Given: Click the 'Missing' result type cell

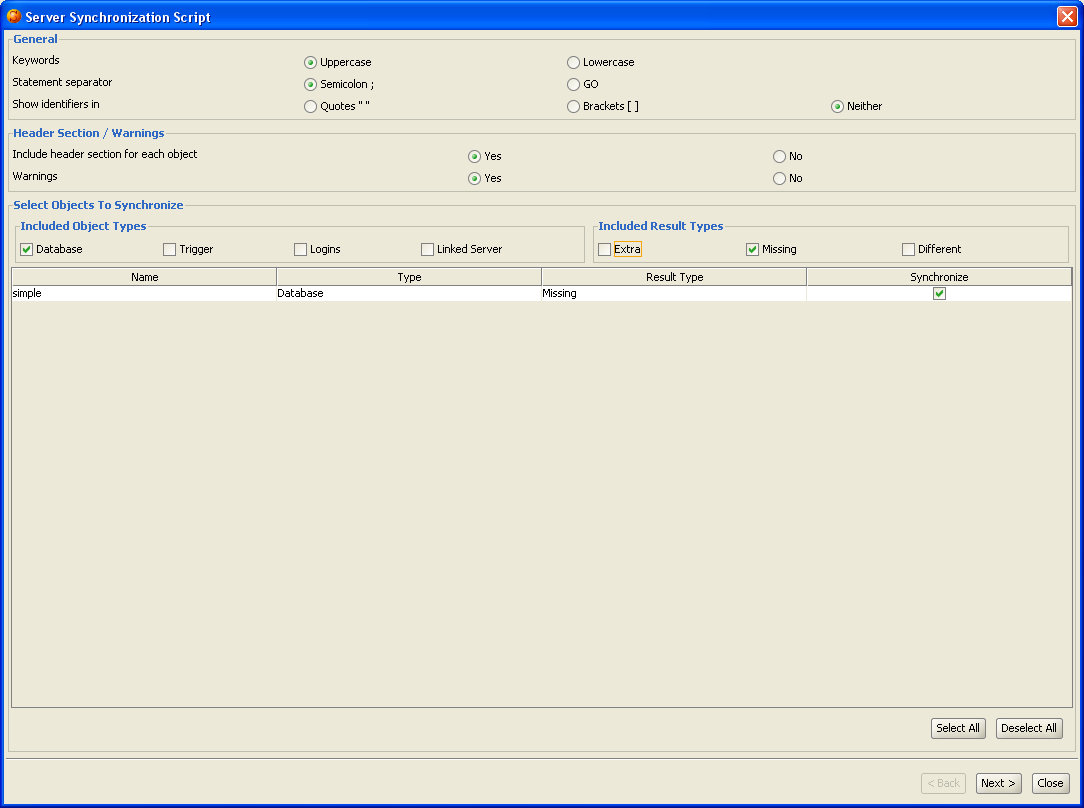Looking at the screenshot, I should tap(674, 294).
